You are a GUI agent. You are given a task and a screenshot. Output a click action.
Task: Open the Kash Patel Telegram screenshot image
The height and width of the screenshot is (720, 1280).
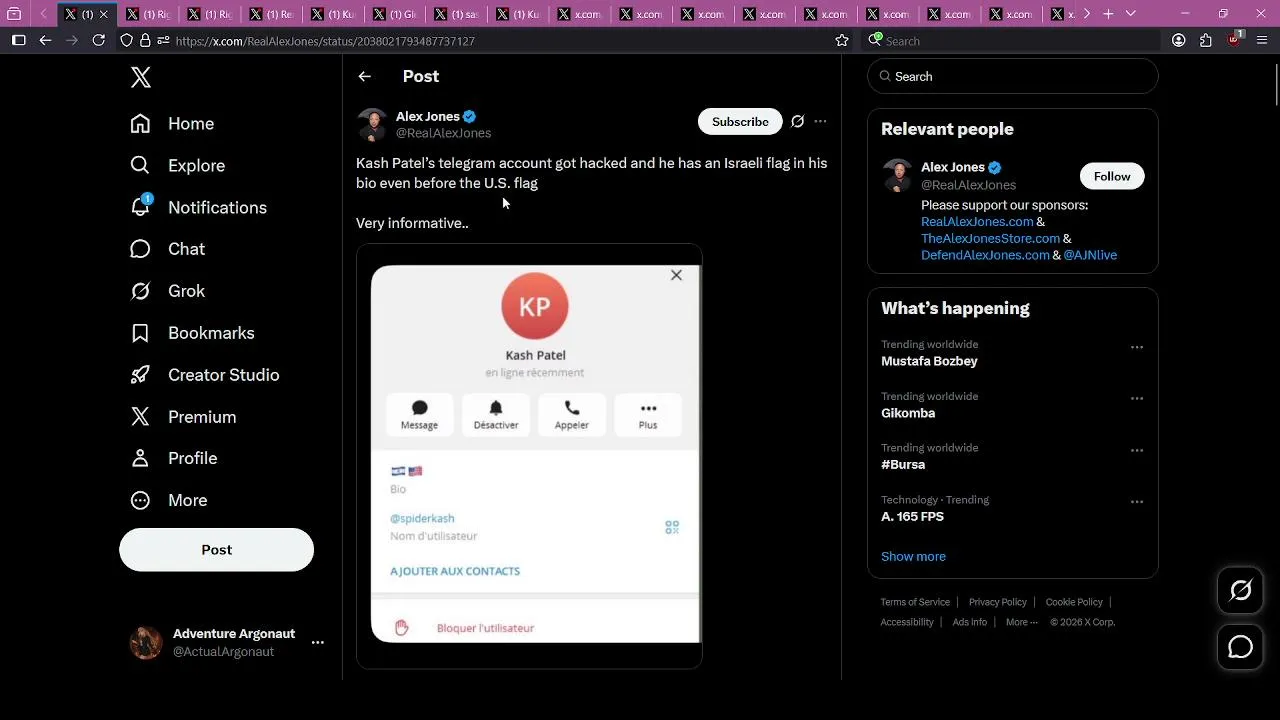(x=529, y=455)
